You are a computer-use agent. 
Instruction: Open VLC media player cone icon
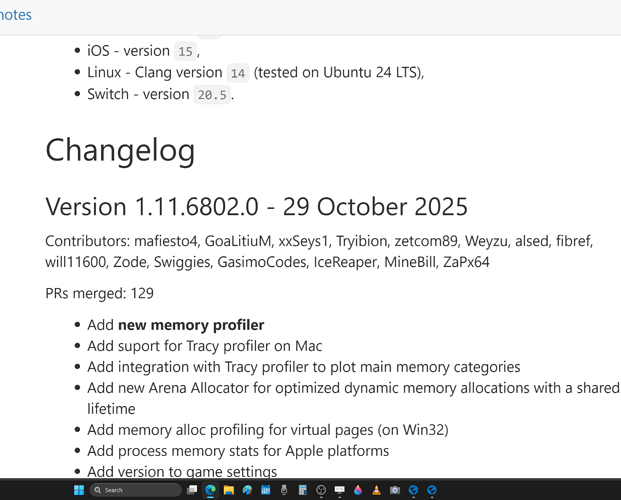click(x=376, y=490)
